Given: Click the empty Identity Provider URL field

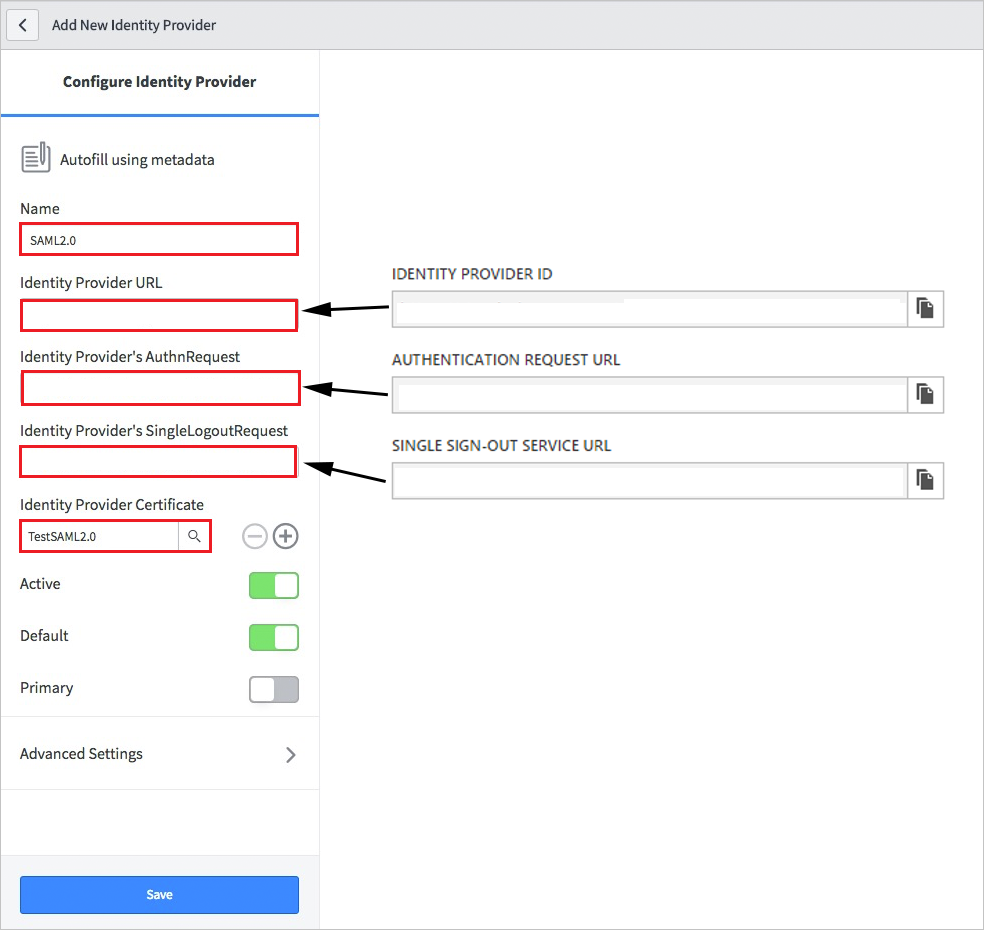Looking at the screenshot, I should click(159, 315).
